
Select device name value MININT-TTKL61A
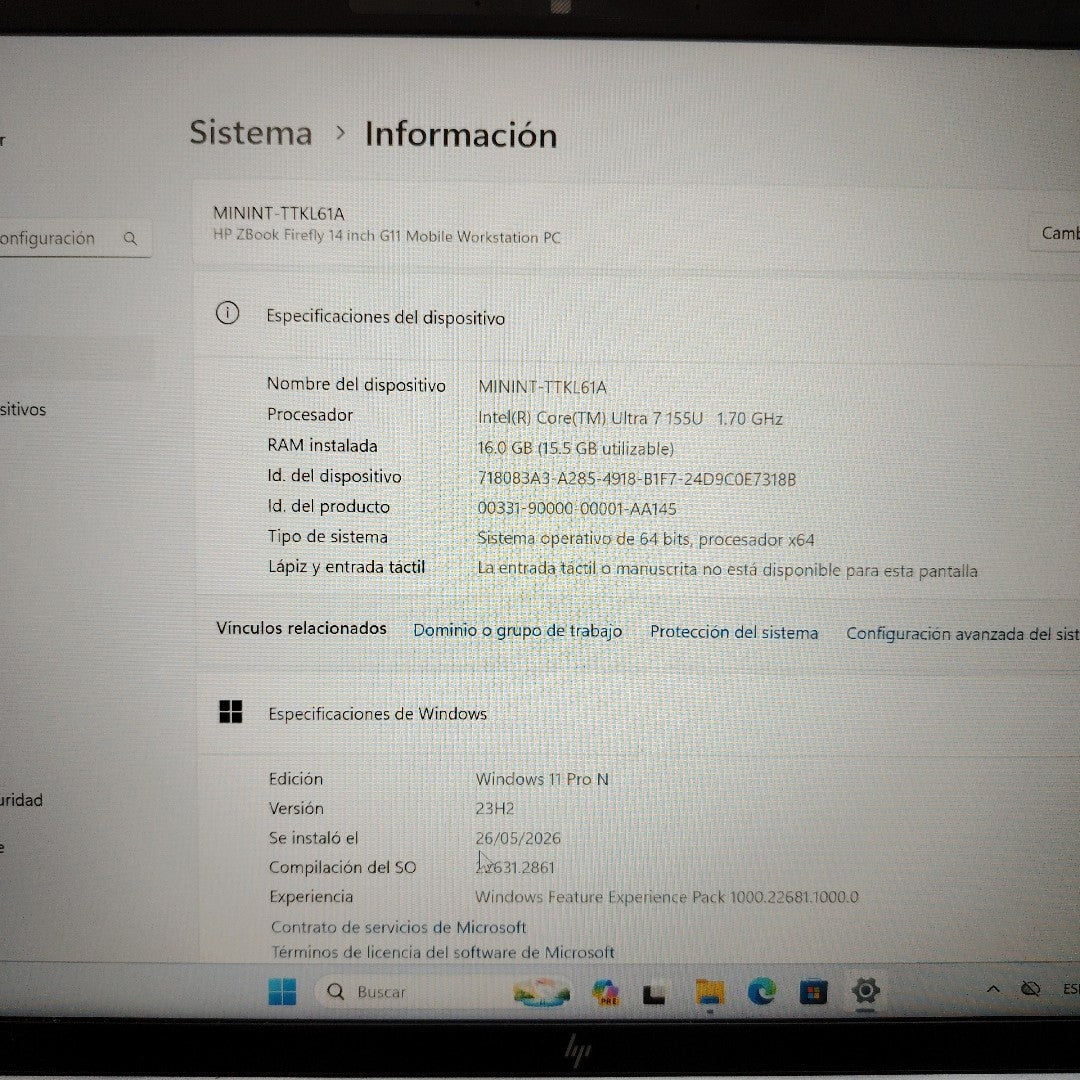(x=542, y=387)
